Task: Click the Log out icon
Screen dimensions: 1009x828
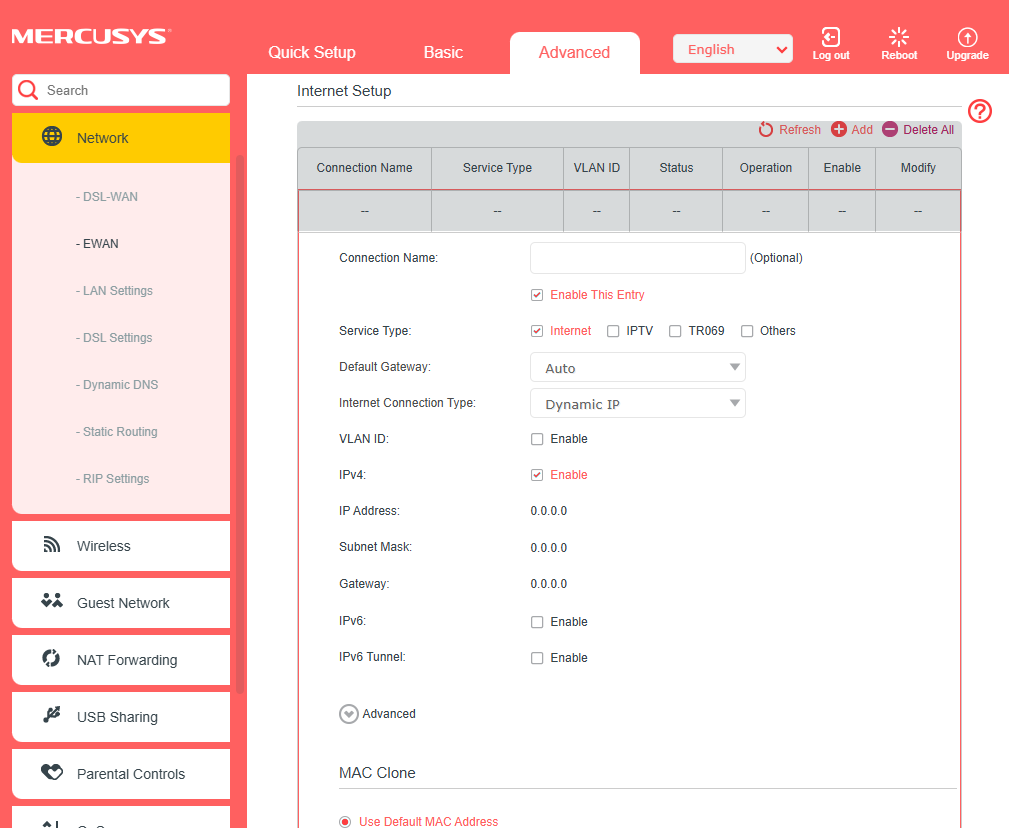Action: [x=830, y=37]
